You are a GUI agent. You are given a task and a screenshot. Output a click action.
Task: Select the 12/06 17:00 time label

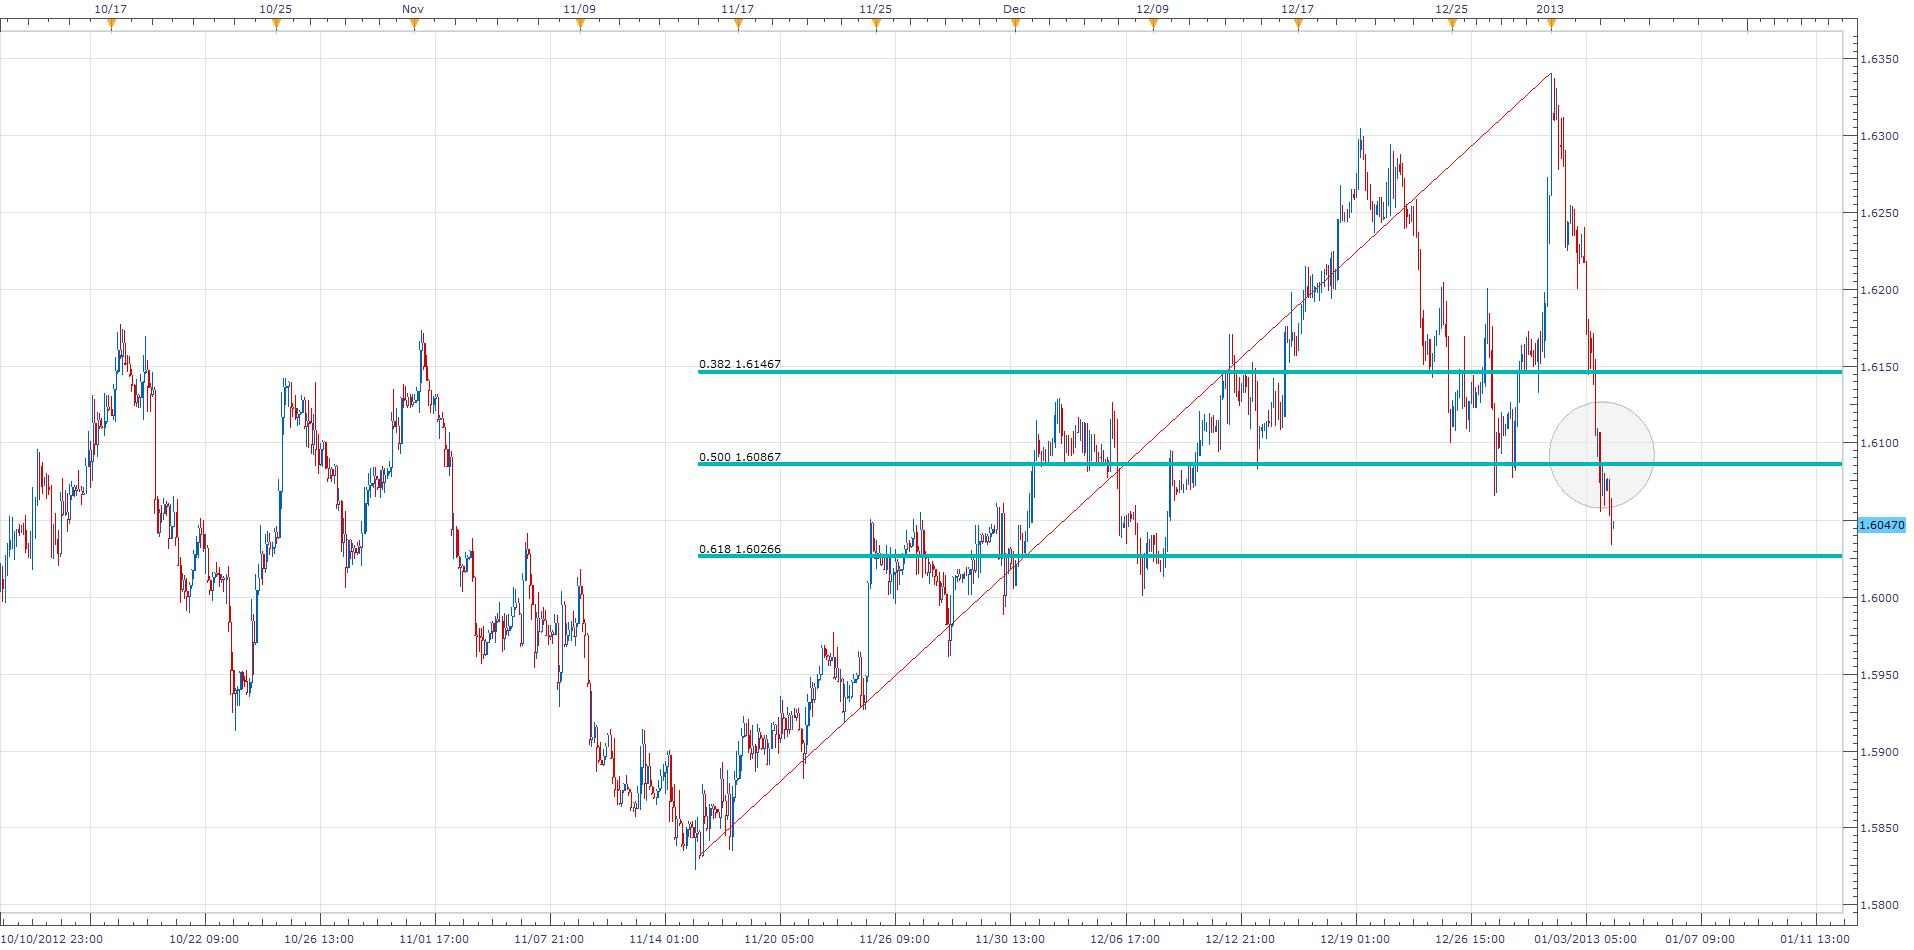tap(1125, 939)
